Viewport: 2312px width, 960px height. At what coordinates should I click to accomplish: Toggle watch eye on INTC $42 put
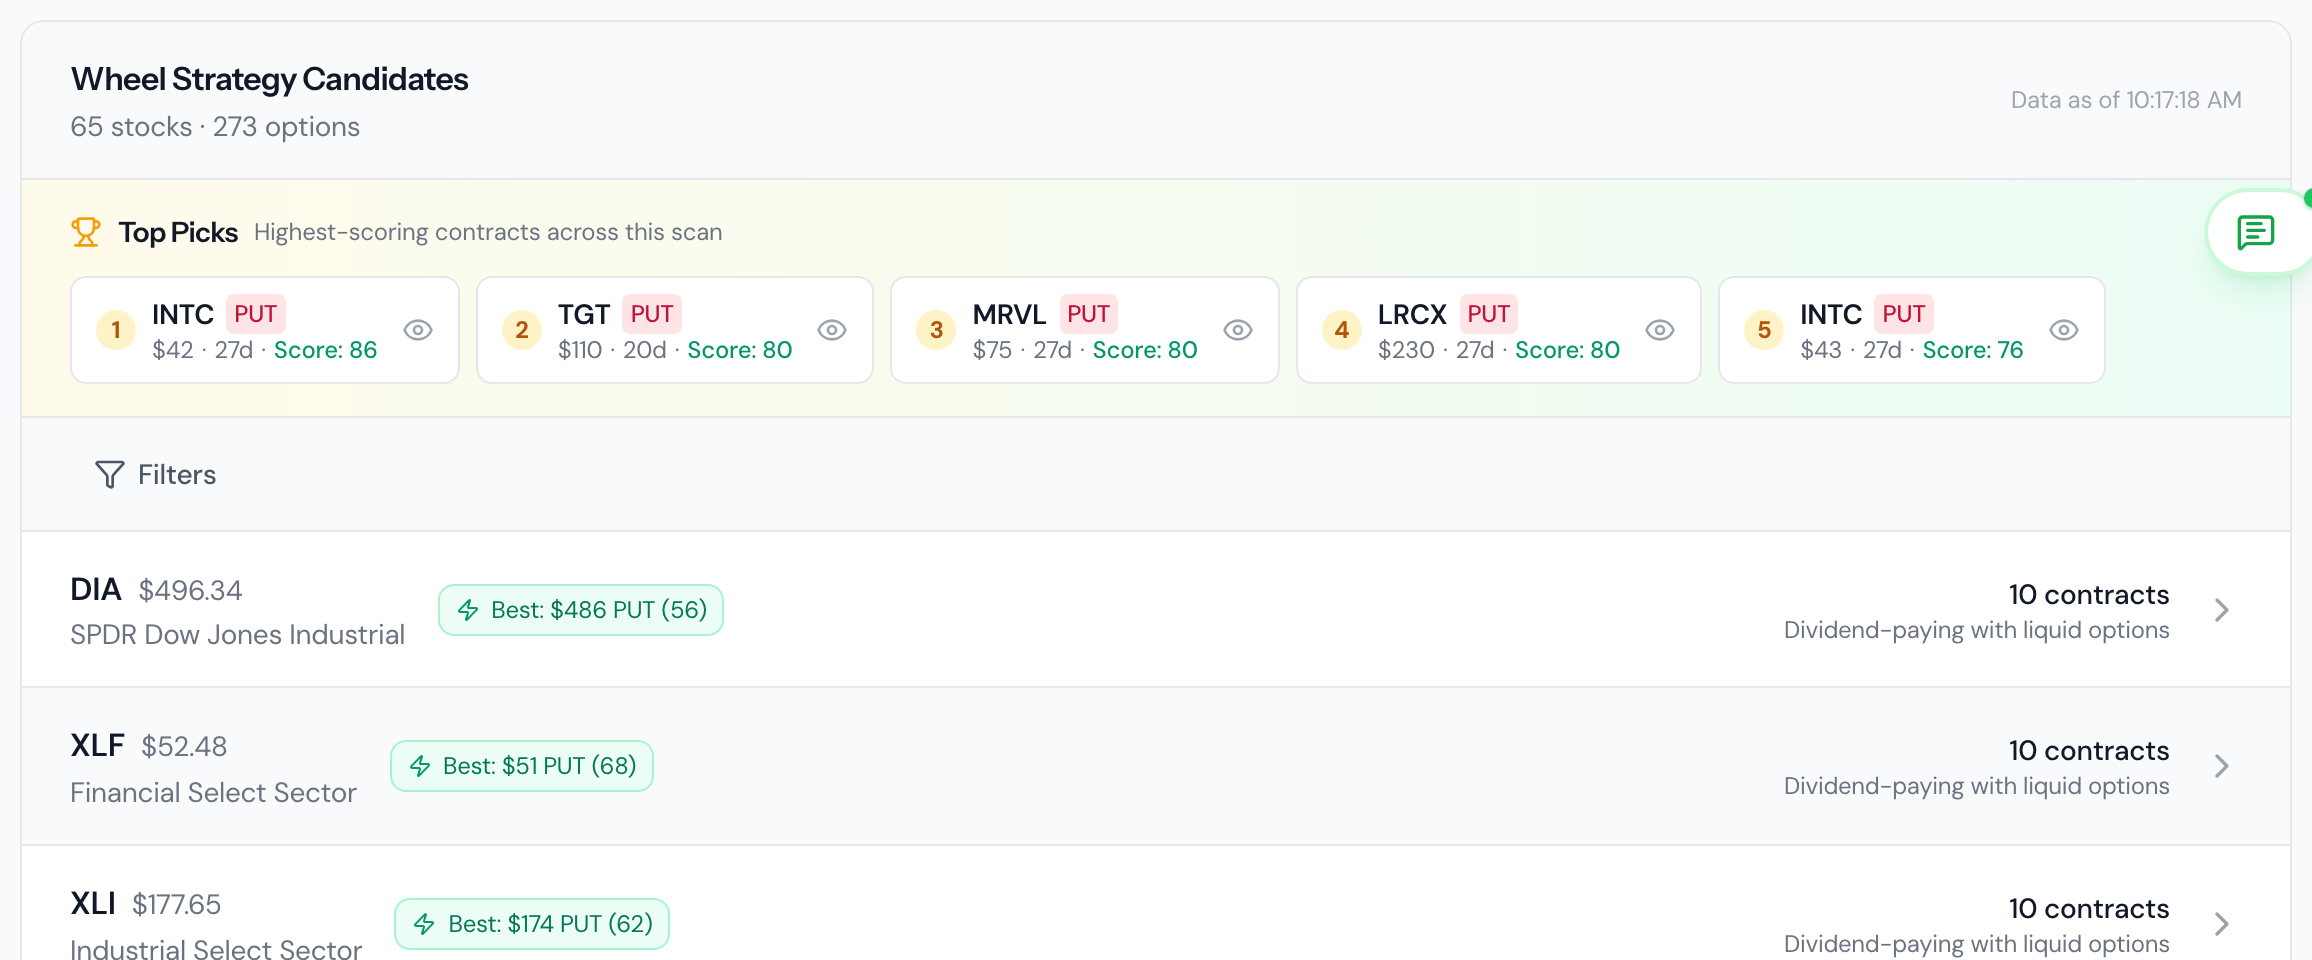tap(418, 330)
